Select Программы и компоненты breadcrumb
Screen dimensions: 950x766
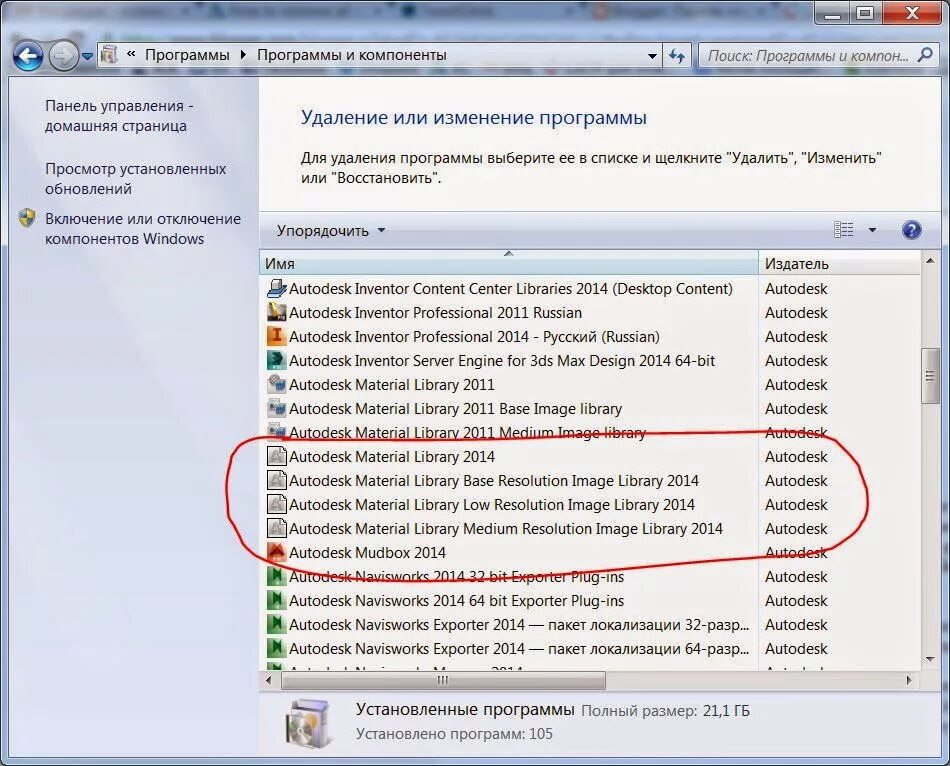[351, 55]
